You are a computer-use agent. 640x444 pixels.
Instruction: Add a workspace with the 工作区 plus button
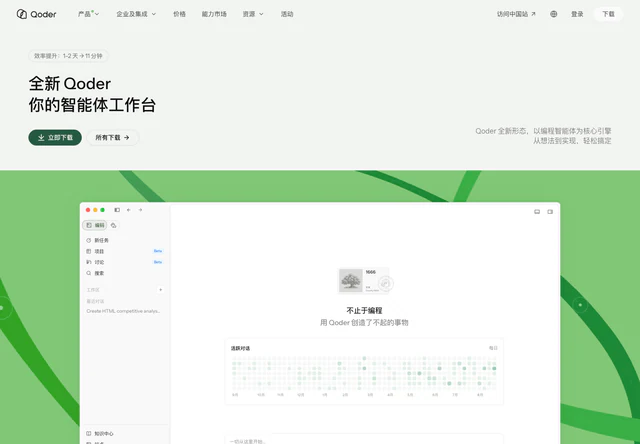click(160, 290)
